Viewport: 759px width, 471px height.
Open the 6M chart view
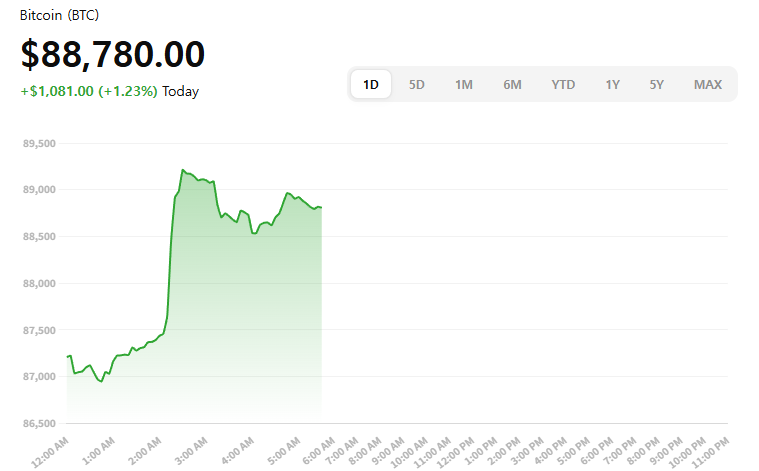(512, 85)
